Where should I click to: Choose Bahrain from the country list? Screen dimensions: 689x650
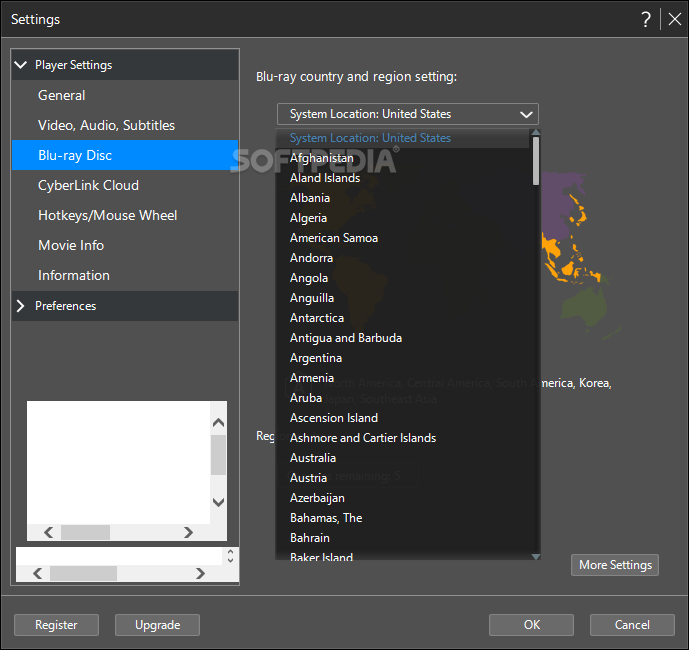click(x=403, y=538)
